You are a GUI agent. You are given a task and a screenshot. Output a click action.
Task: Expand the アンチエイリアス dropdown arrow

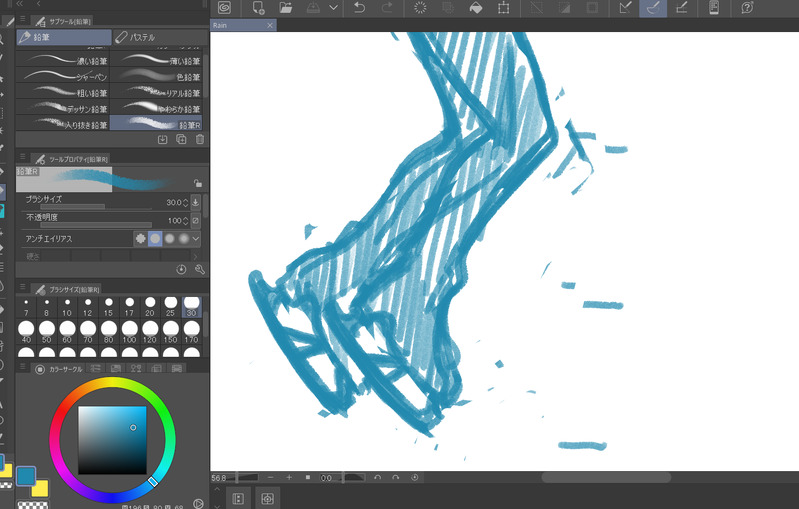coord(196,238)
